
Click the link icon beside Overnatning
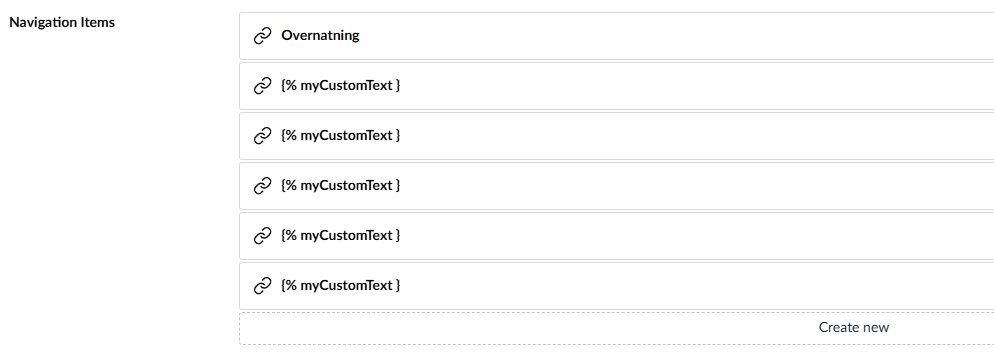pos(262,36)
